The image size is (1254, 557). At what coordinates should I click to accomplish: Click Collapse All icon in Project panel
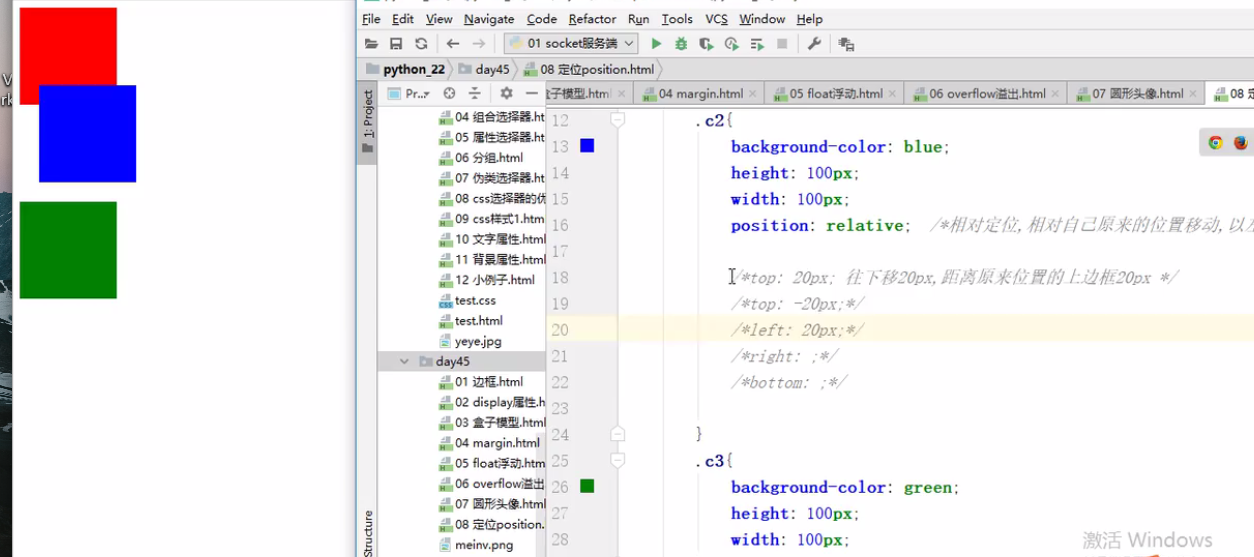[474, 93]
